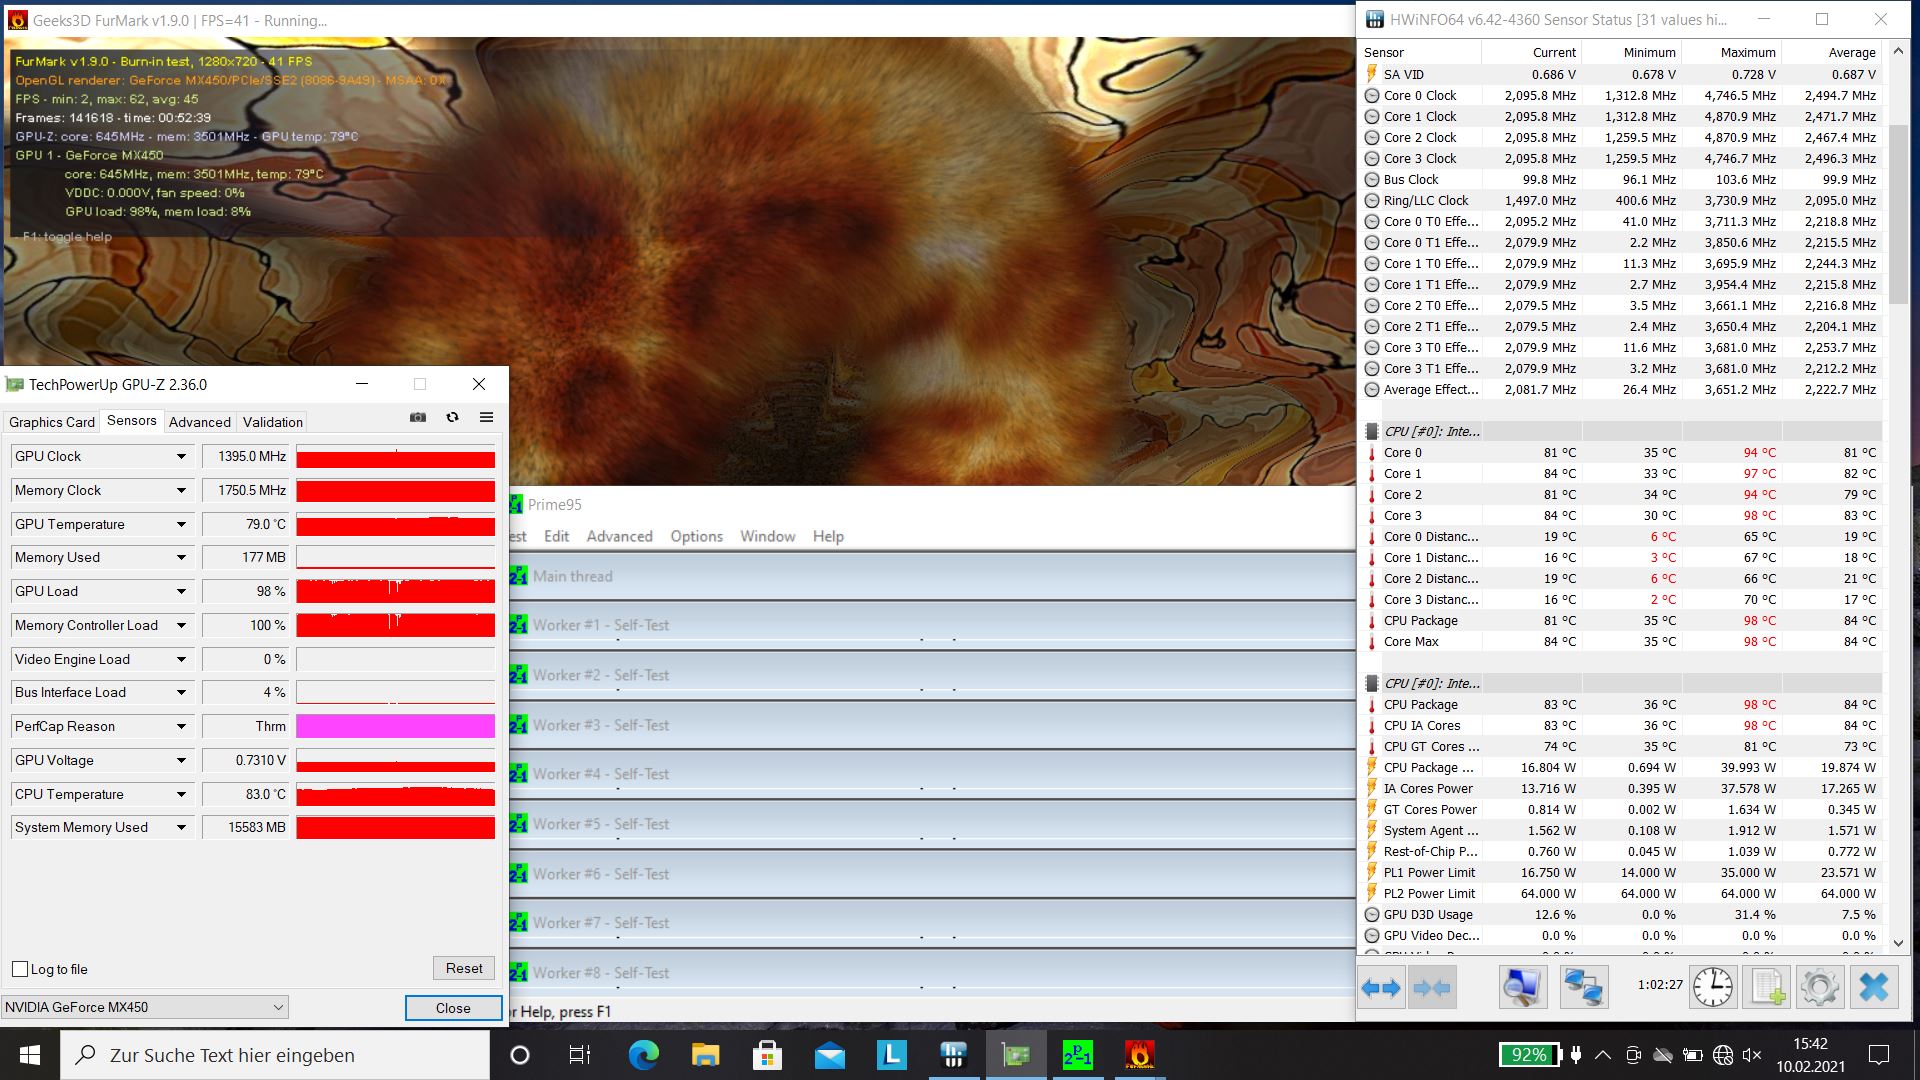Open Prime95 Window menu
Image resolution: width=1920 pixels, height=1080 pixels.
pos(767,536)
